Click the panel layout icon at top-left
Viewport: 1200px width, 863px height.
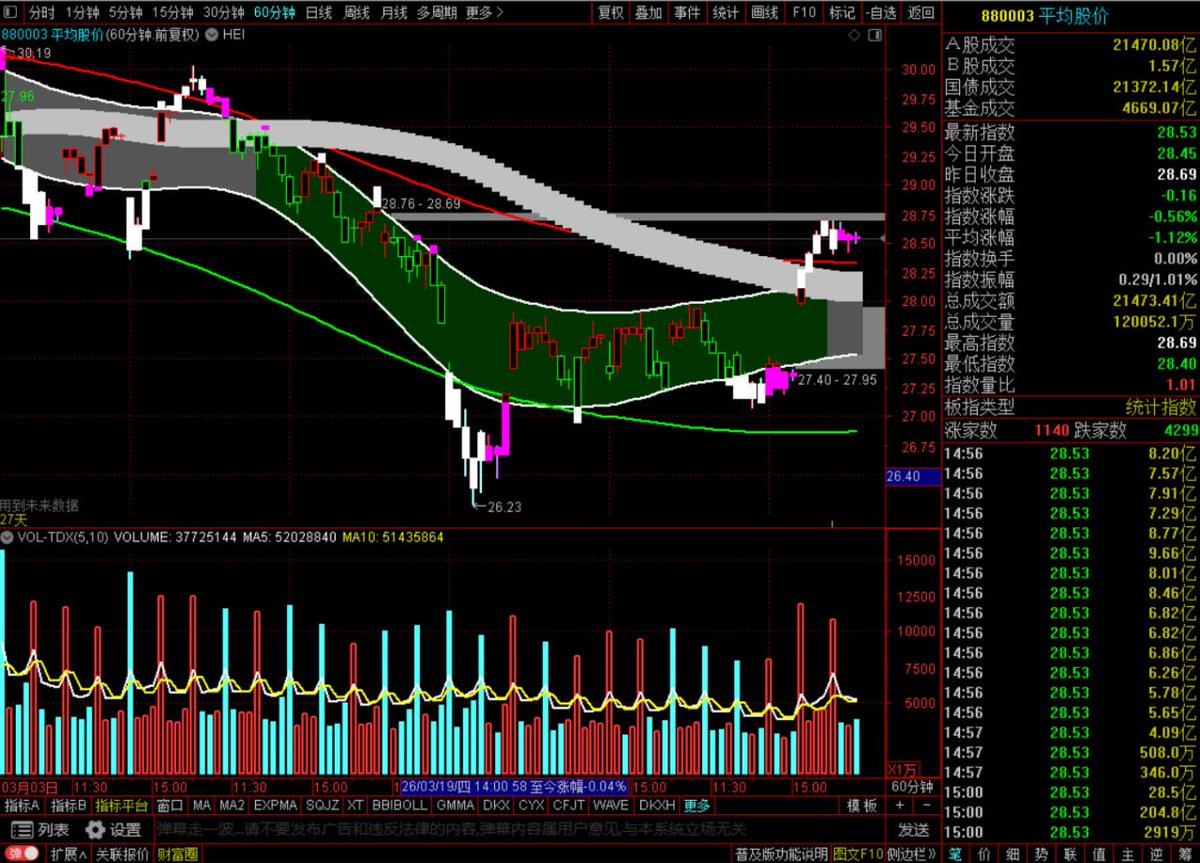point(10,13)
